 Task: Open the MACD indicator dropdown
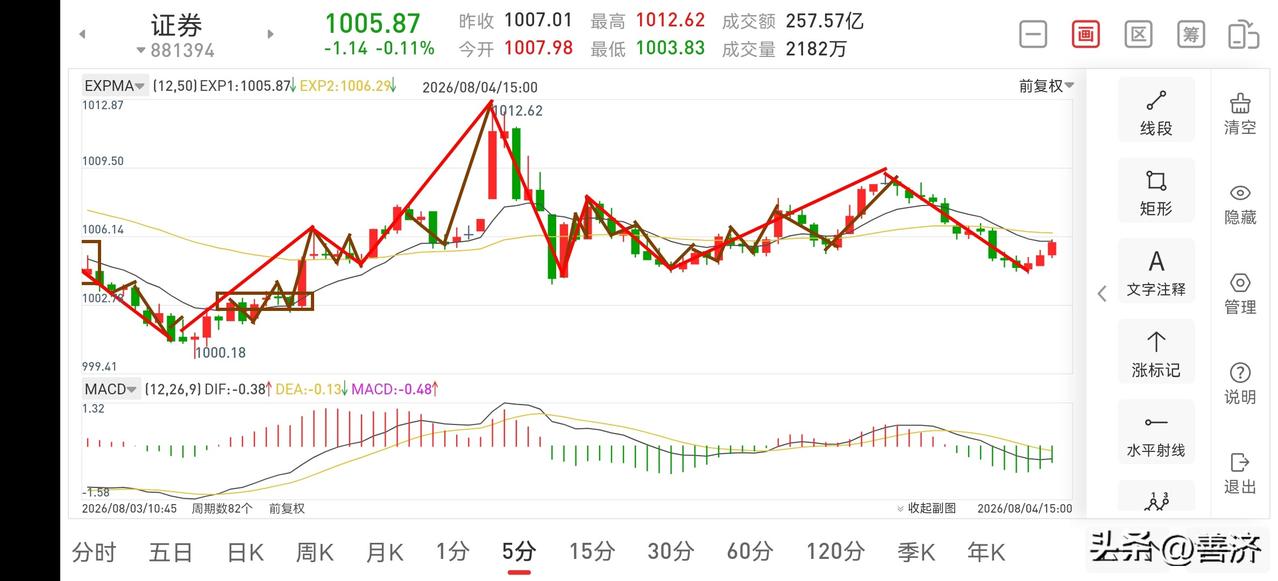coord(111,389)
